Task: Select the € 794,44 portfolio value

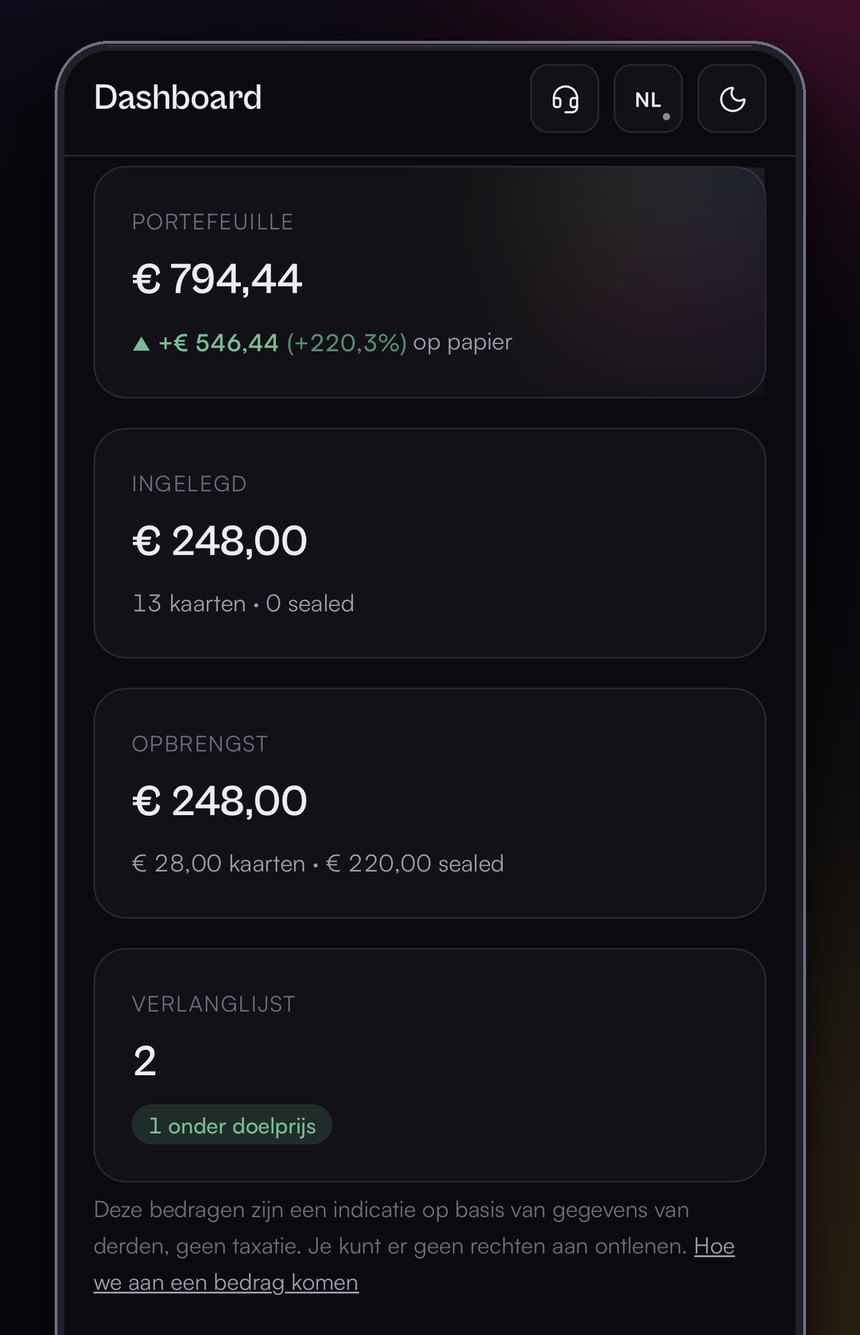Action: coord(217,279)
